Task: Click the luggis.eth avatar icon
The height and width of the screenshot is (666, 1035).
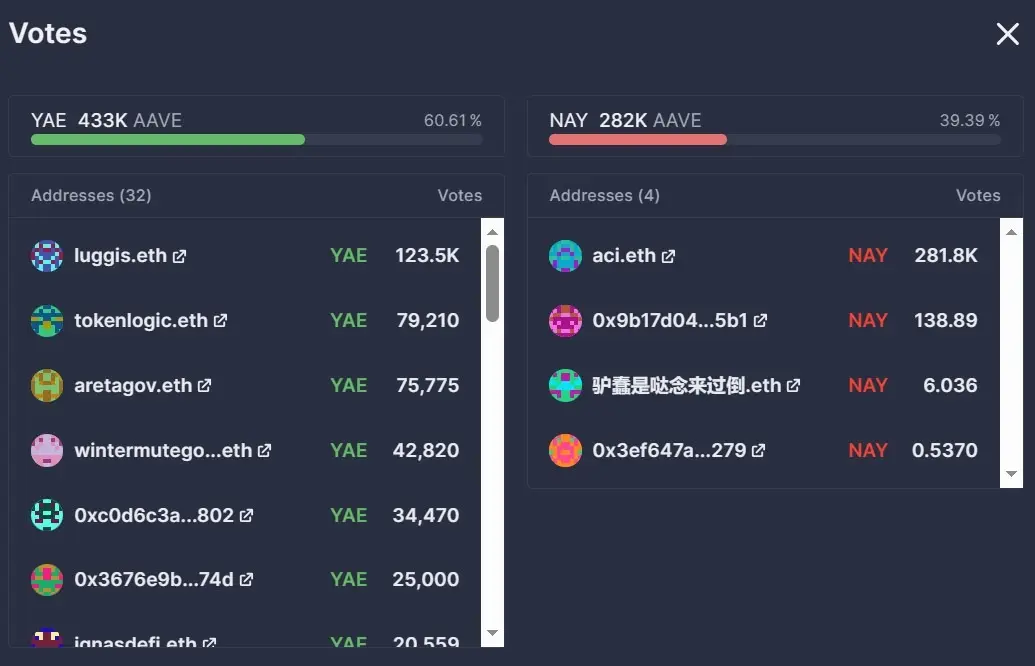Action: click(x=46, y=255)
